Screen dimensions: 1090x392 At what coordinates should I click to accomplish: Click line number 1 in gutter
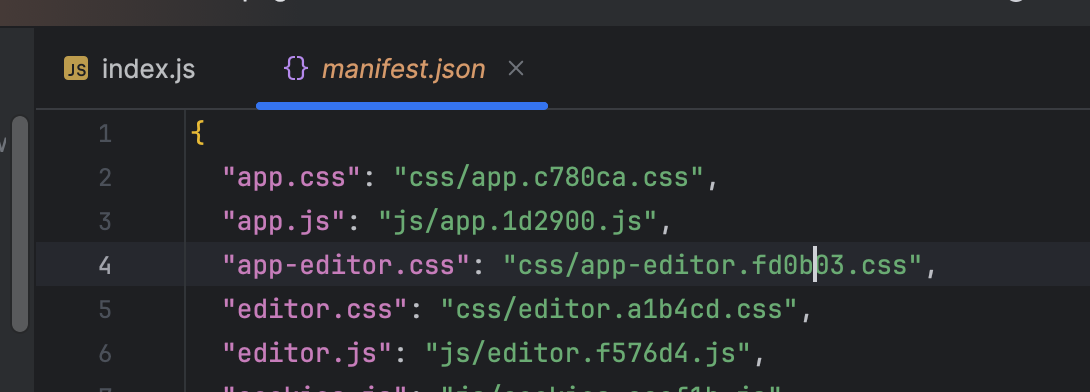click(x=105, y=133)
